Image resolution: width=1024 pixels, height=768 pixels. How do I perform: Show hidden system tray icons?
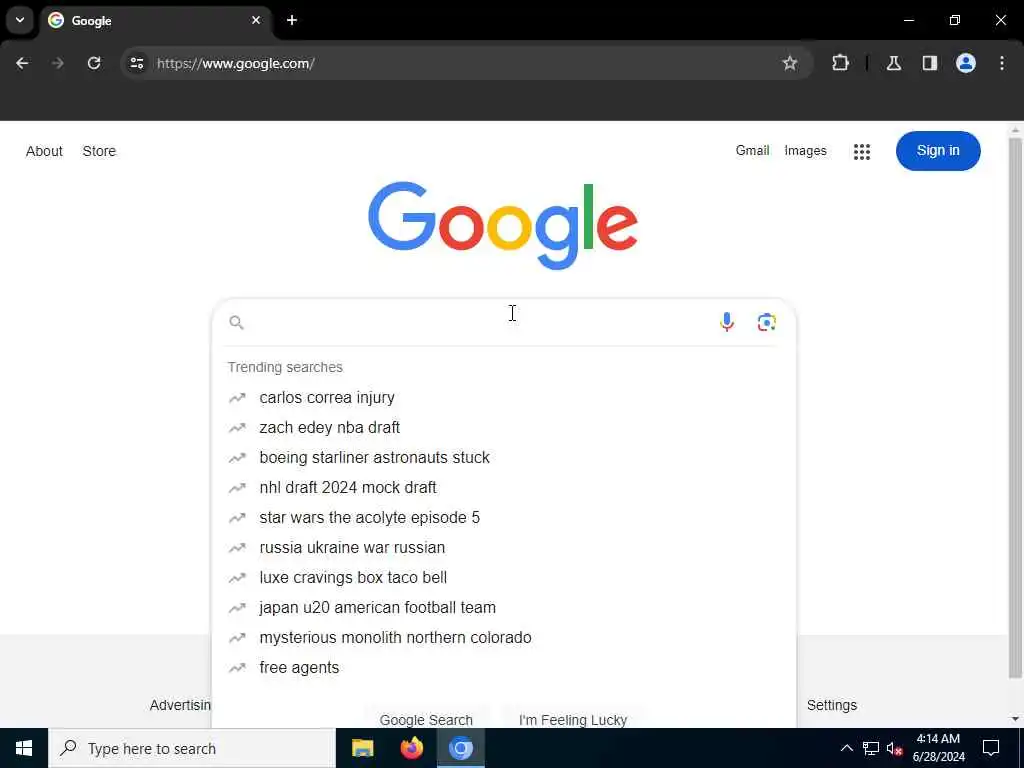(846, 748)
